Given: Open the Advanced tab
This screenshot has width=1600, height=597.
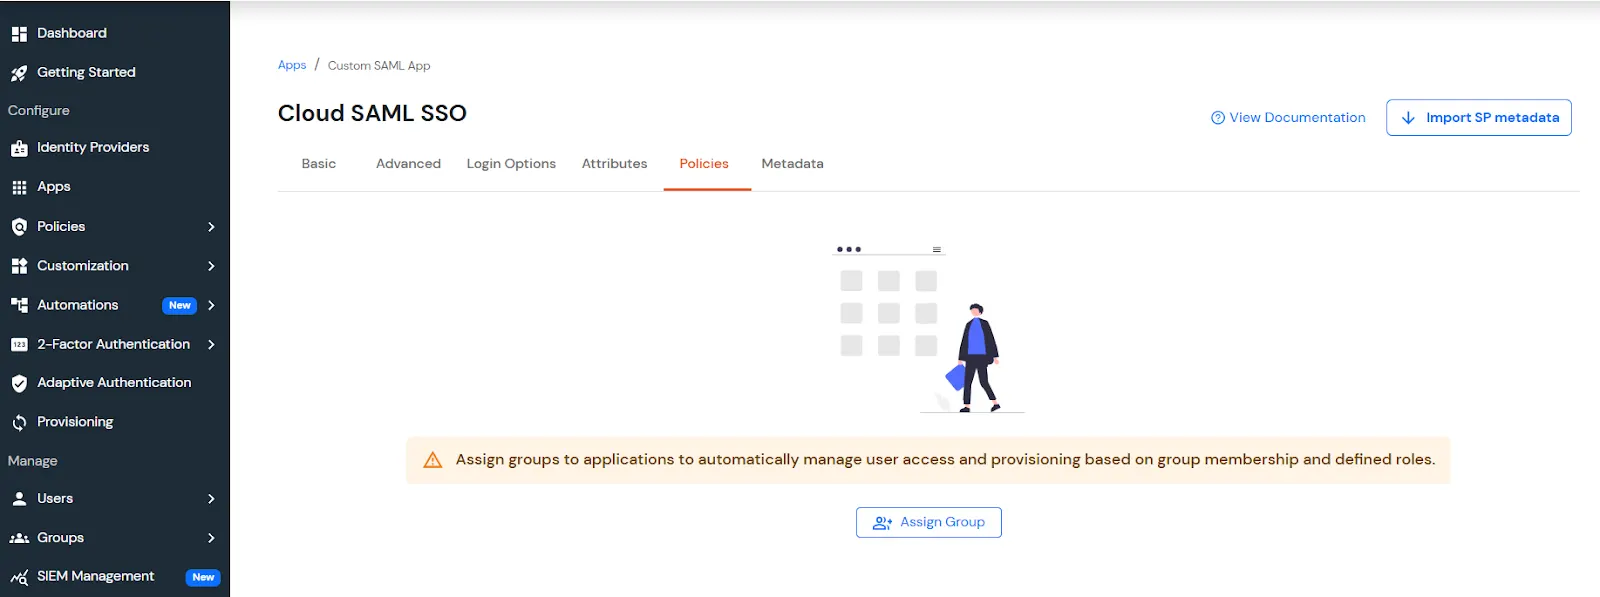Looking at the screenshot, I should (408, 164).
